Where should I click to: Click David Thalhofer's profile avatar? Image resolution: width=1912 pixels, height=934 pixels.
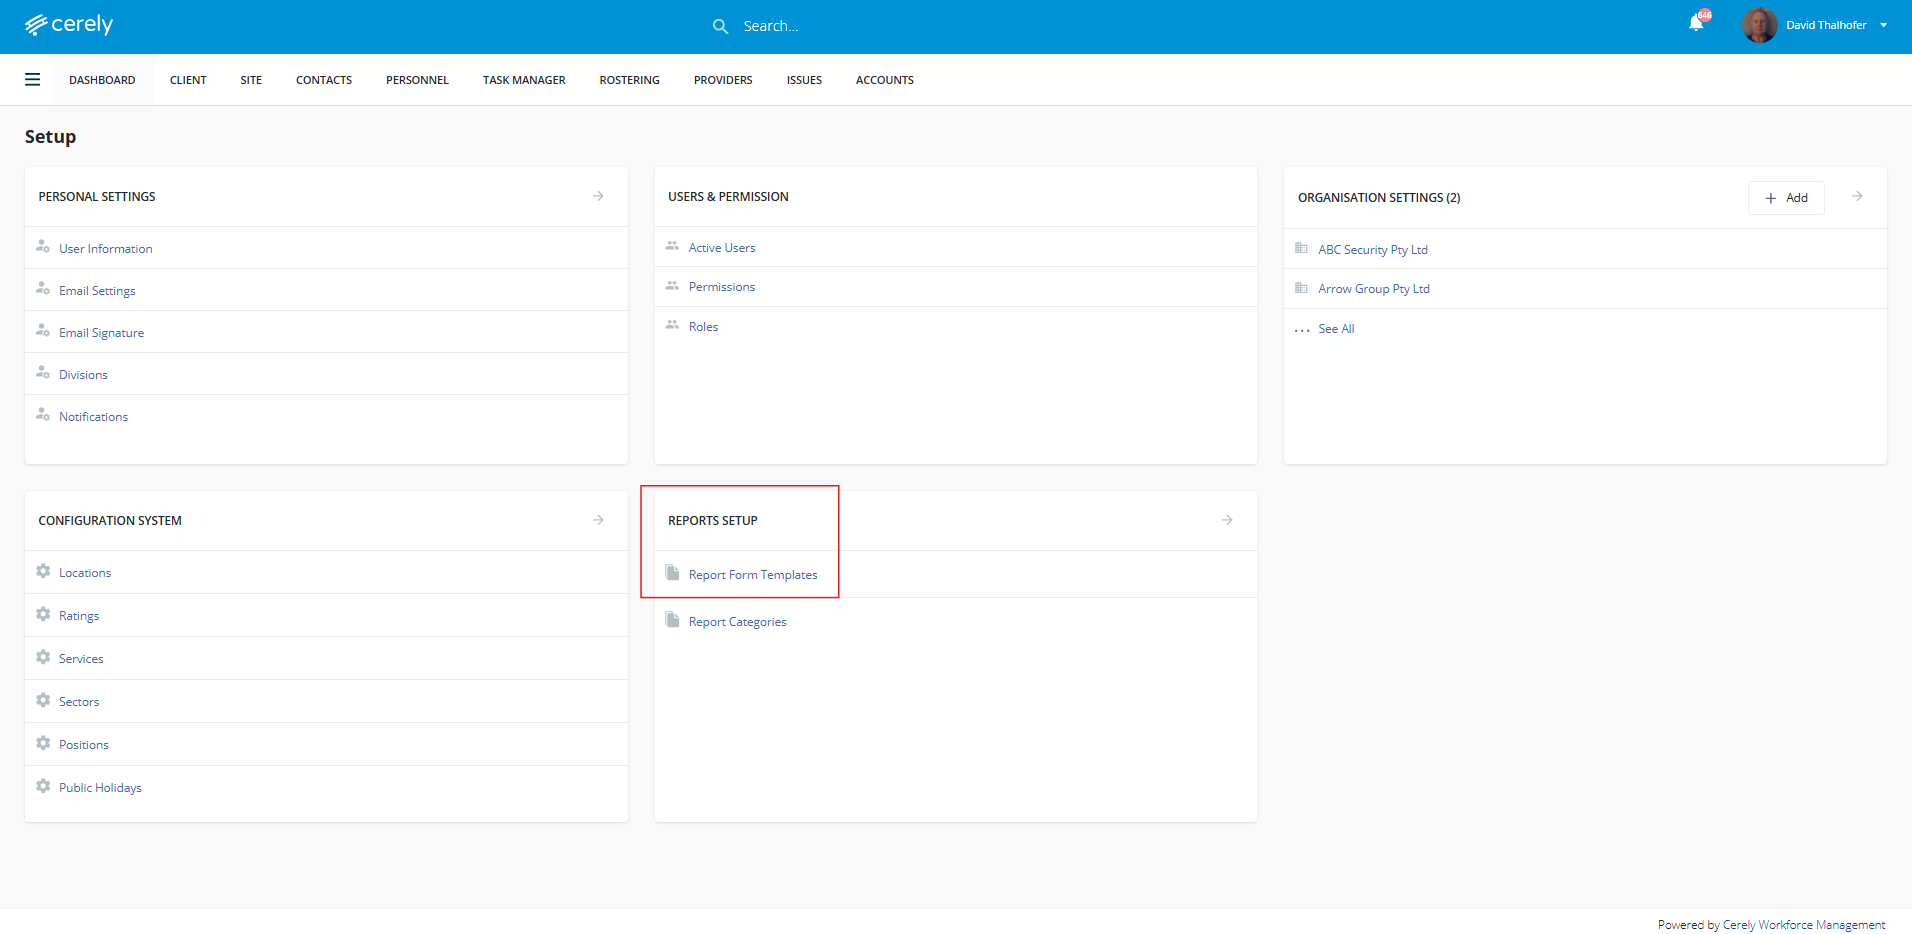coord(1759,25)
